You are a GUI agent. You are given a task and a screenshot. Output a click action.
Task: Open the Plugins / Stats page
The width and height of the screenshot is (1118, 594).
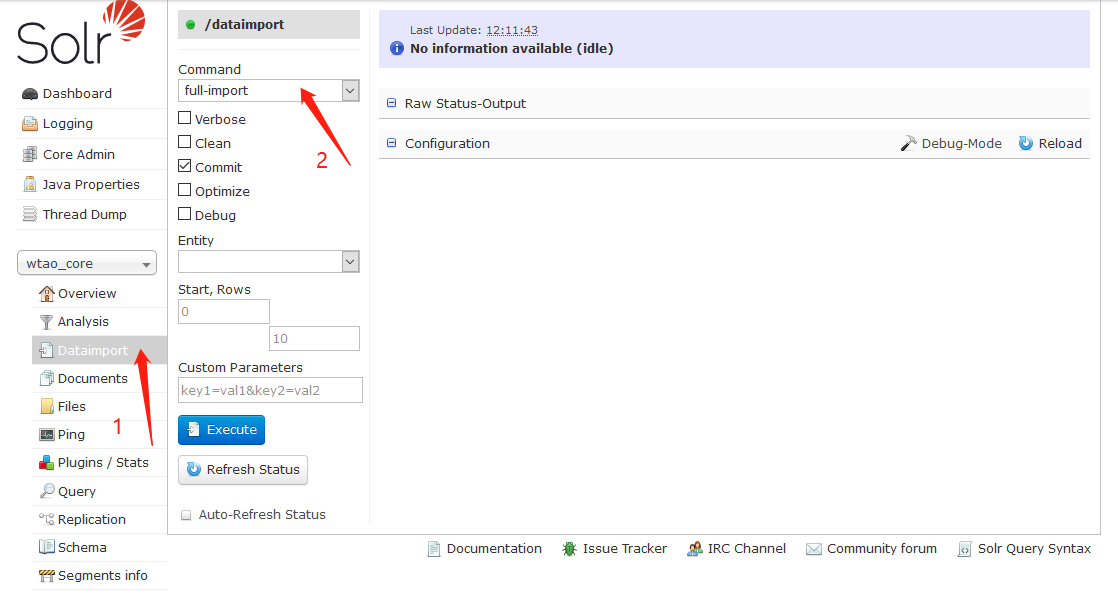coord(103,462)
